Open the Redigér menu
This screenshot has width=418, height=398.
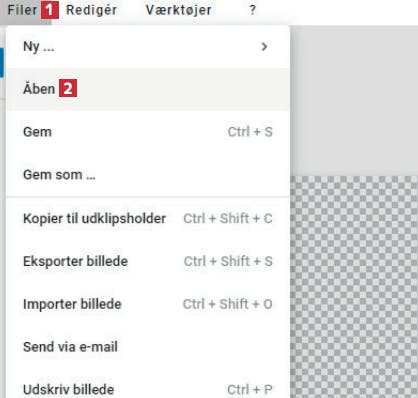91,10
